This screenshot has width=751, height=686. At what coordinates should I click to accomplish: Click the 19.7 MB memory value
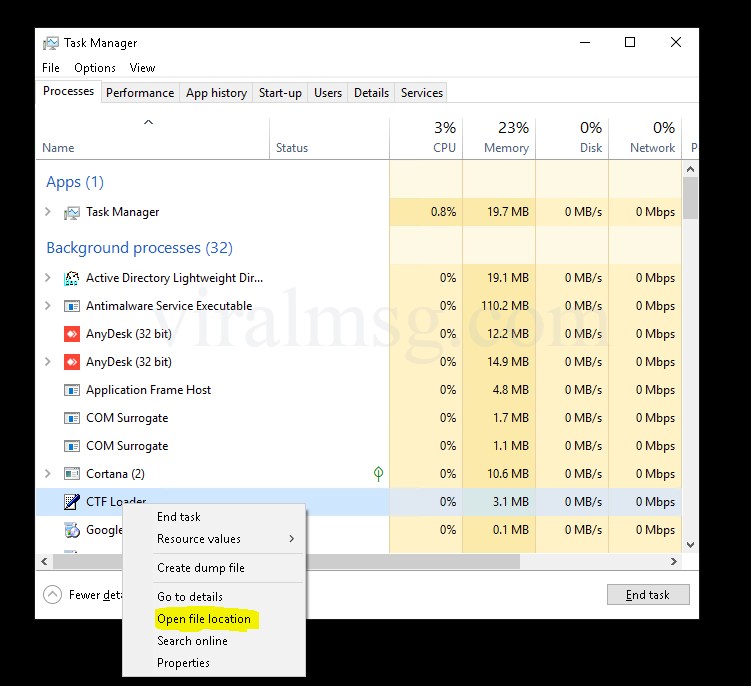[x=508, y=212]
